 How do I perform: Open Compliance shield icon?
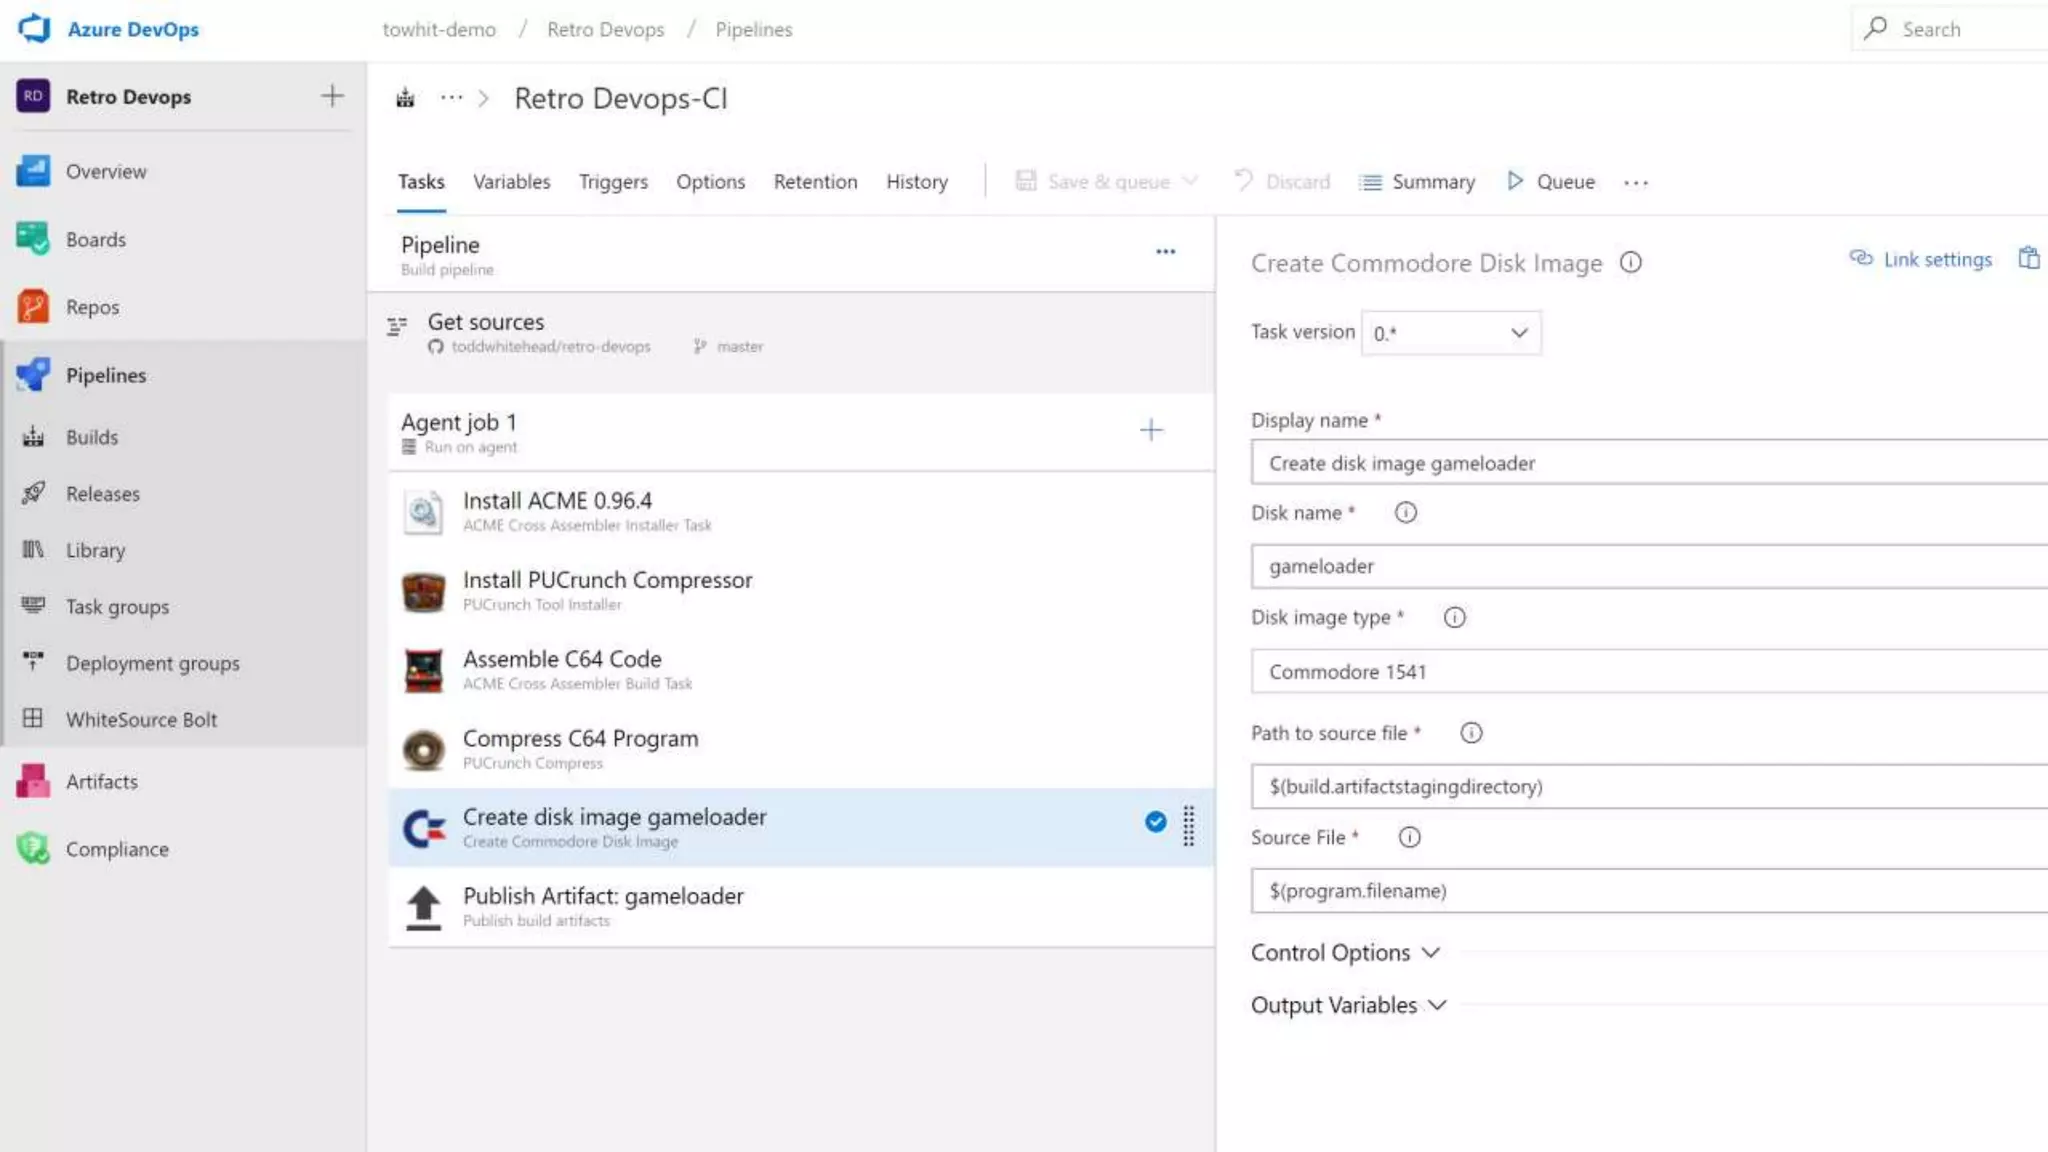32,849
